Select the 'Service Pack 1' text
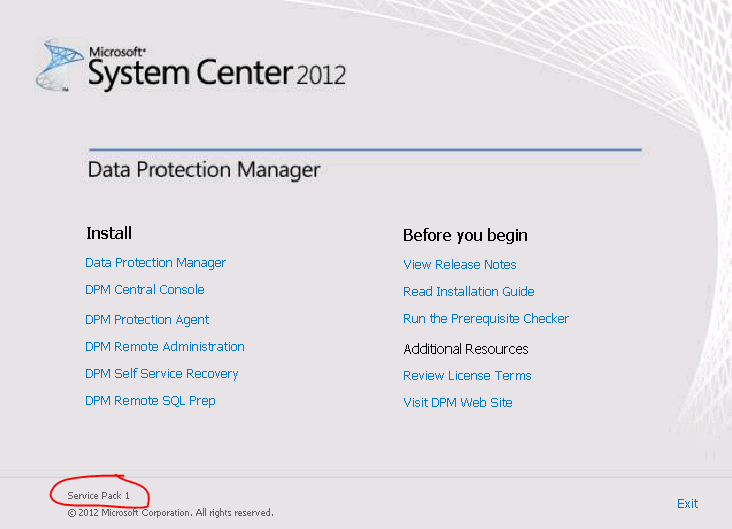The height and width of the screenshot is (529, 732). pyautogui.click(x=99, y=495)
